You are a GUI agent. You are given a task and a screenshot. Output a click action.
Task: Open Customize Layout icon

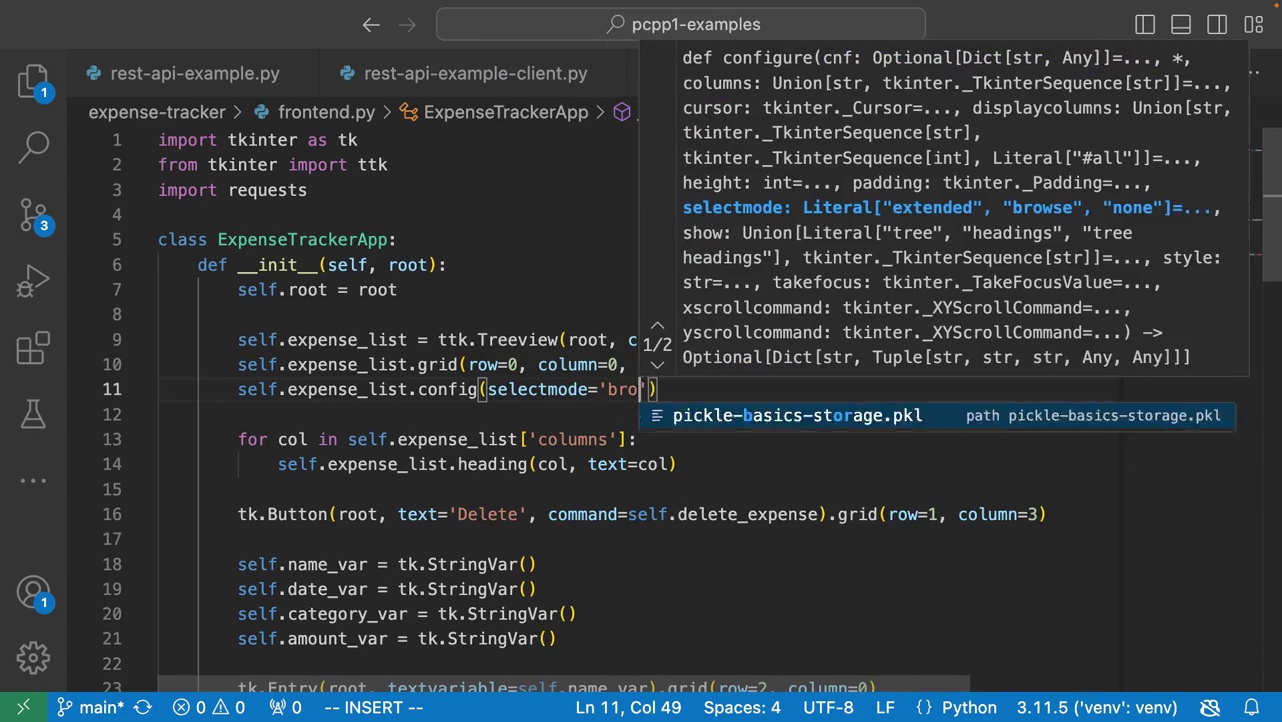1253,24
